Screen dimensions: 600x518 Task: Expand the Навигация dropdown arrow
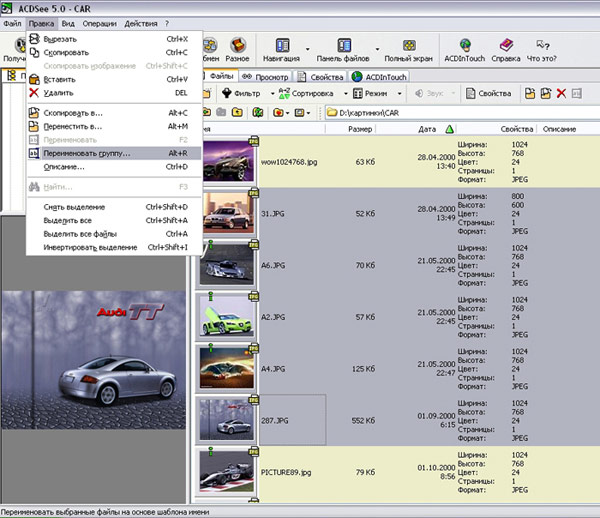click(x=307, y=49)
